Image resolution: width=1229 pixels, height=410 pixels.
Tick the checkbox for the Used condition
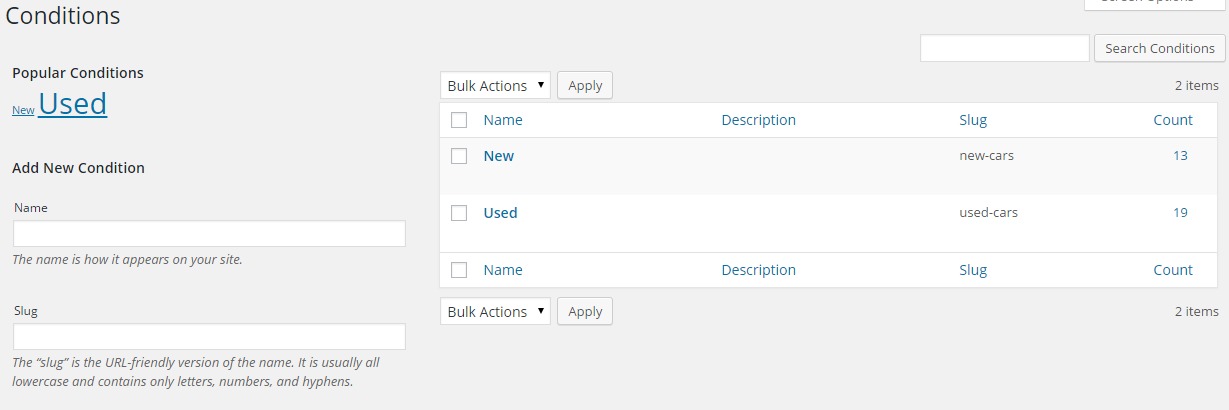[x=459, y=213]
